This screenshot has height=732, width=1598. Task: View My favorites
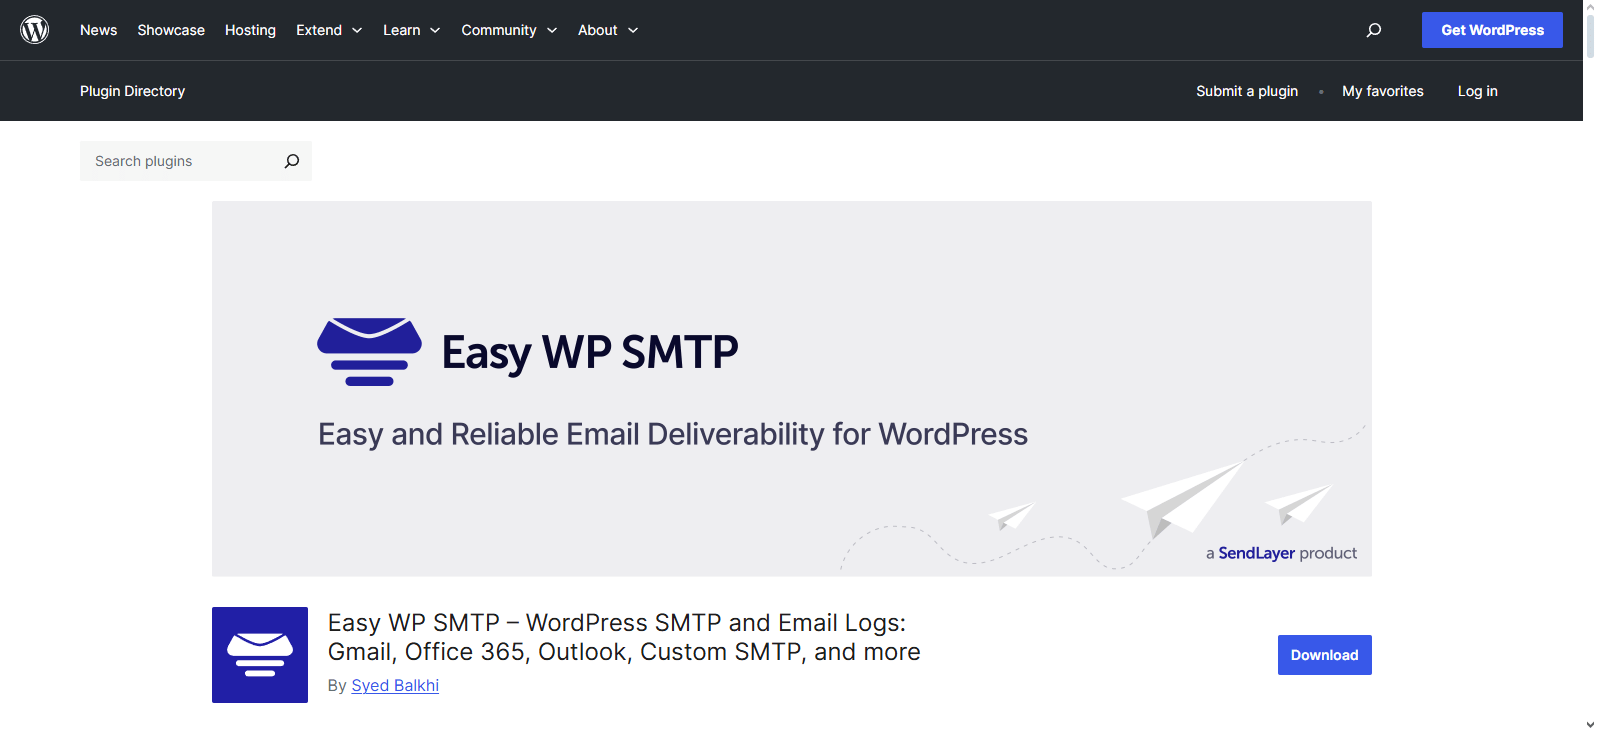[x=1382, y=91]
